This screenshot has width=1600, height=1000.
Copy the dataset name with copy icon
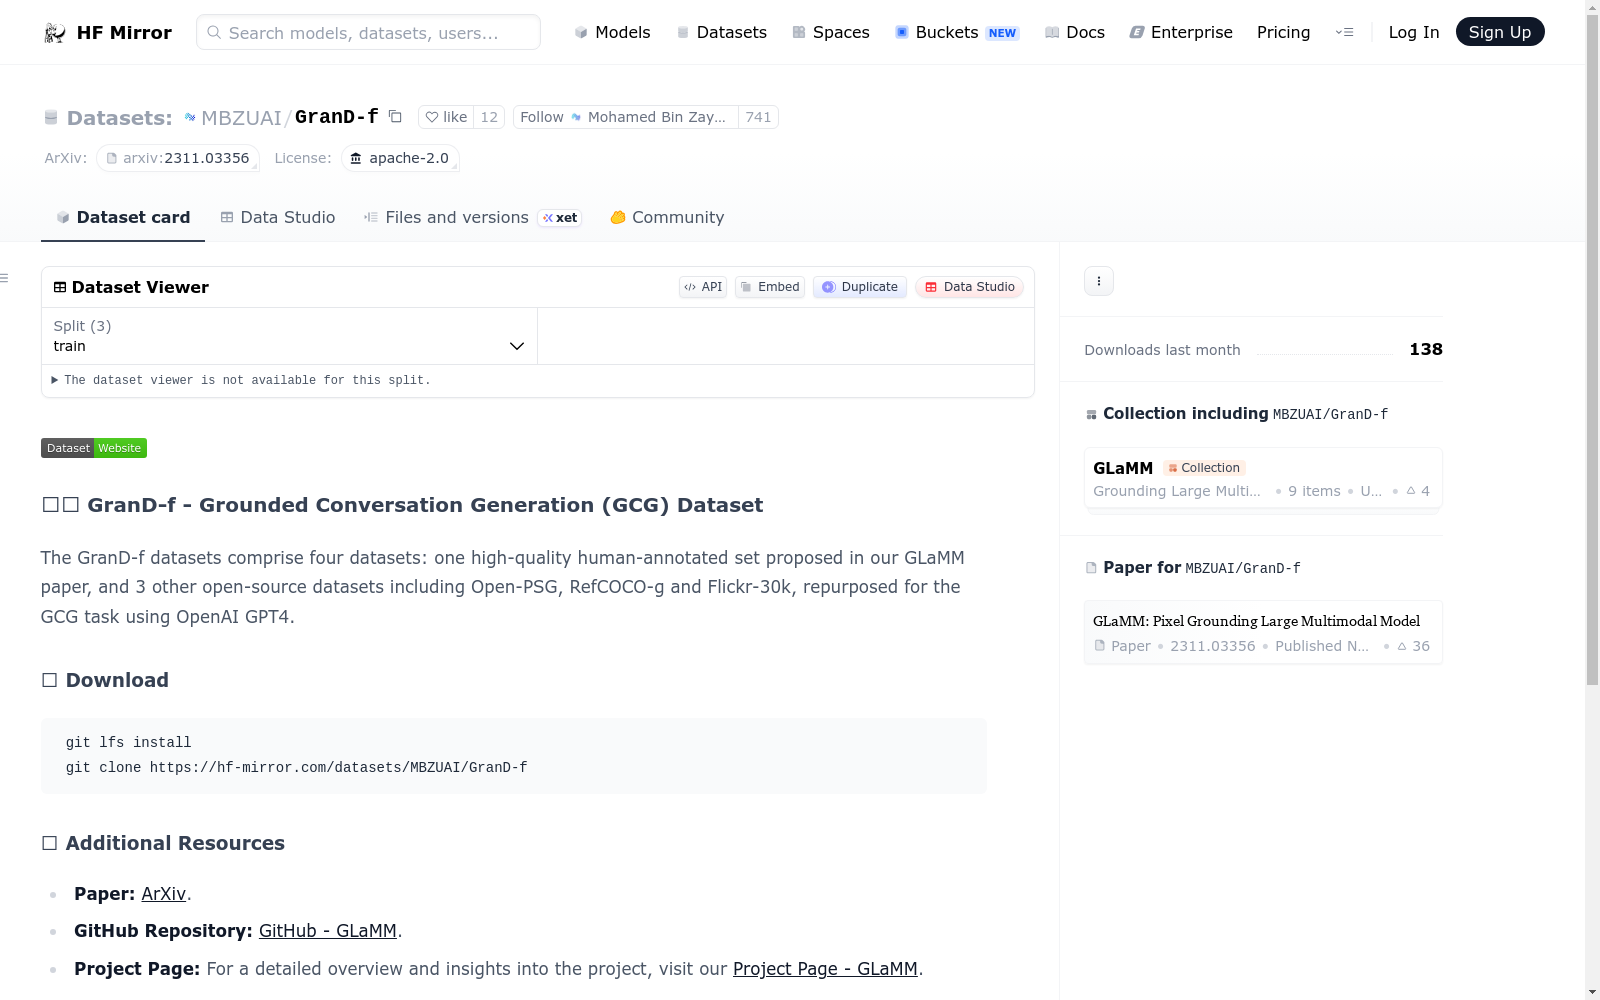(x=396, y=117)
